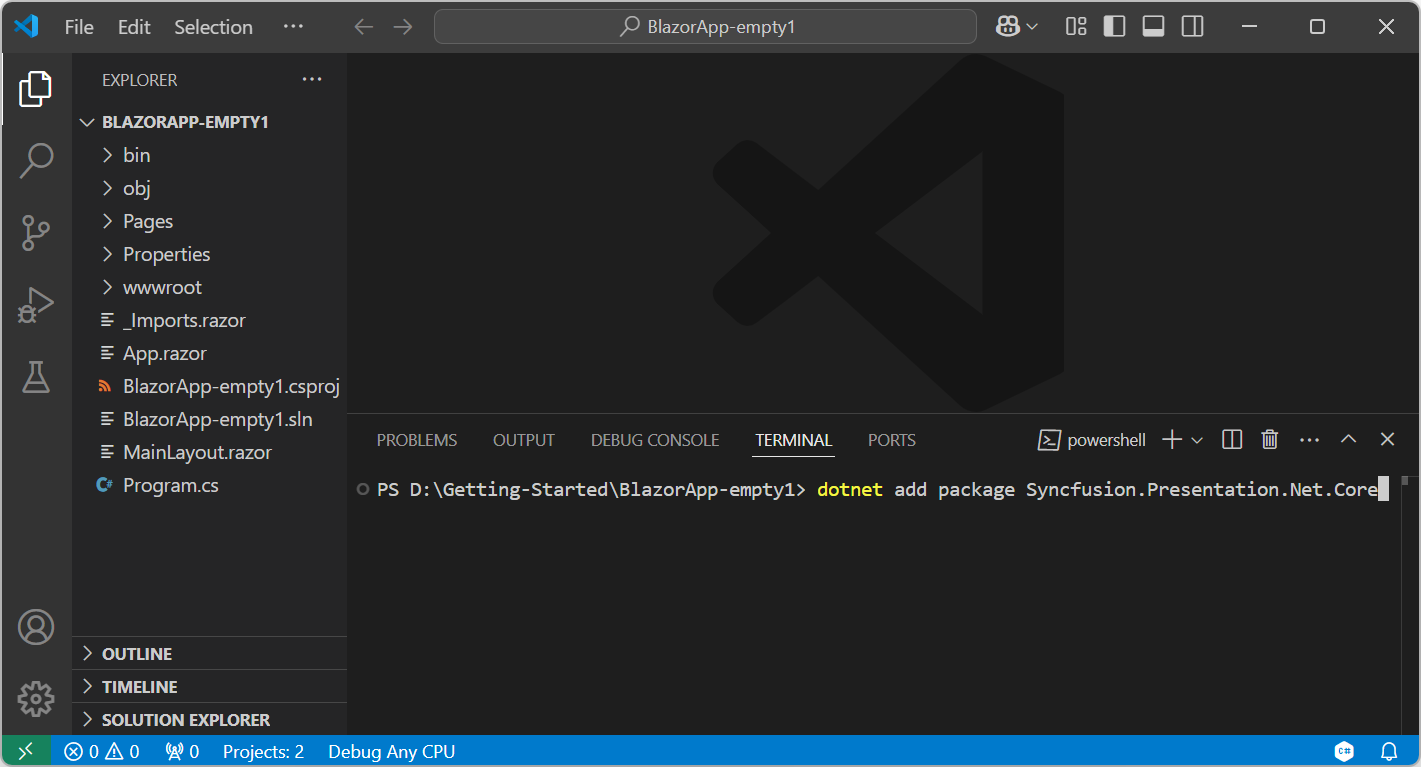Open Explorer views and more actions
Screen dimensions: 1421x767
click(x=312, y=80)
